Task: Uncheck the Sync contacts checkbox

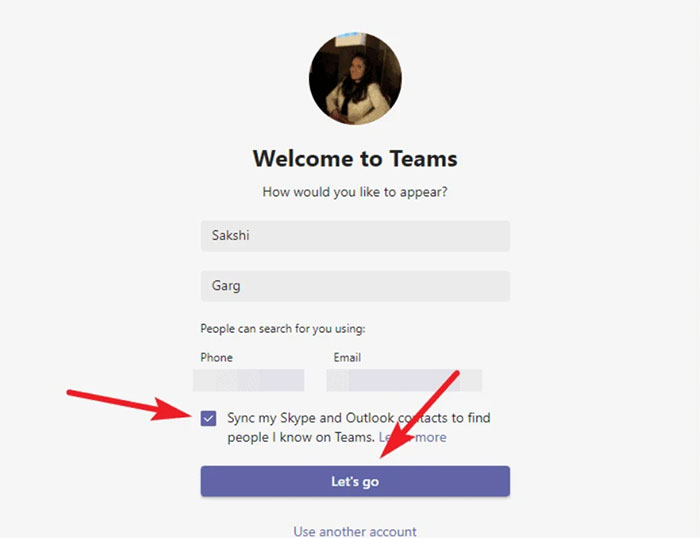Action: point(208,418)
